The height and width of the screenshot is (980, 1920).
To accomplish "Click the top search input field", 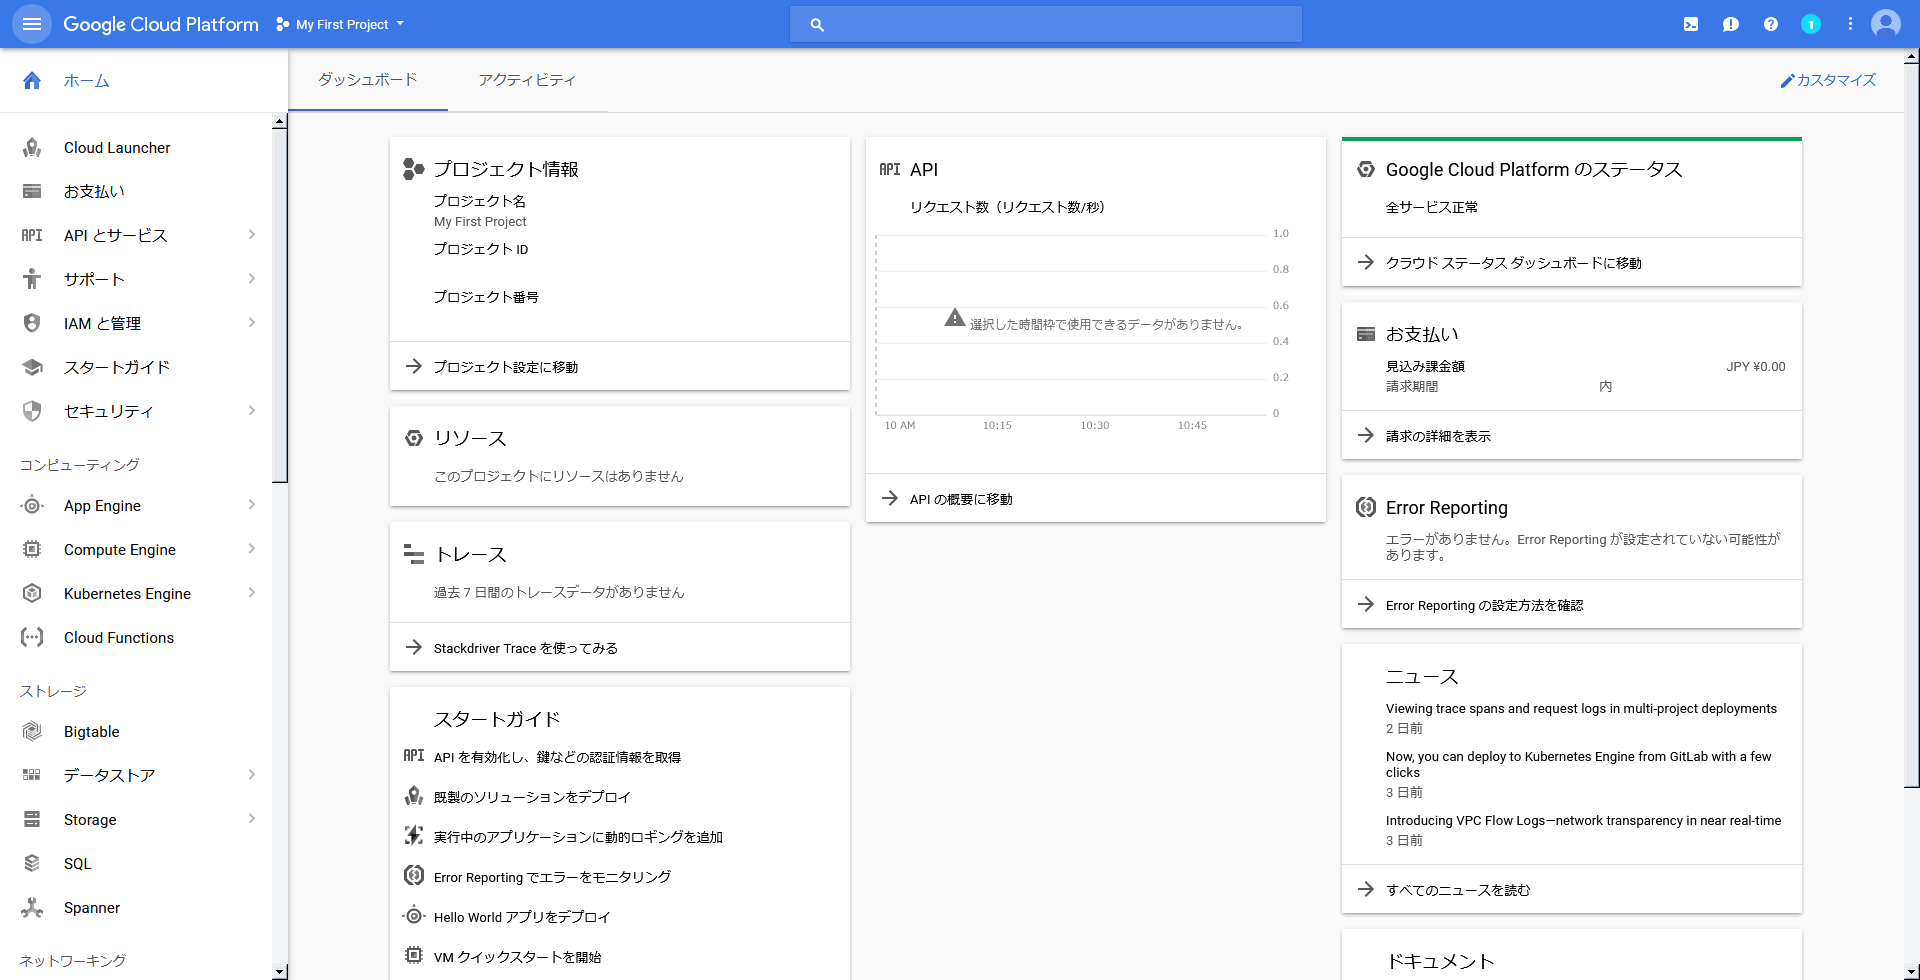I will tap(1046, 24).
